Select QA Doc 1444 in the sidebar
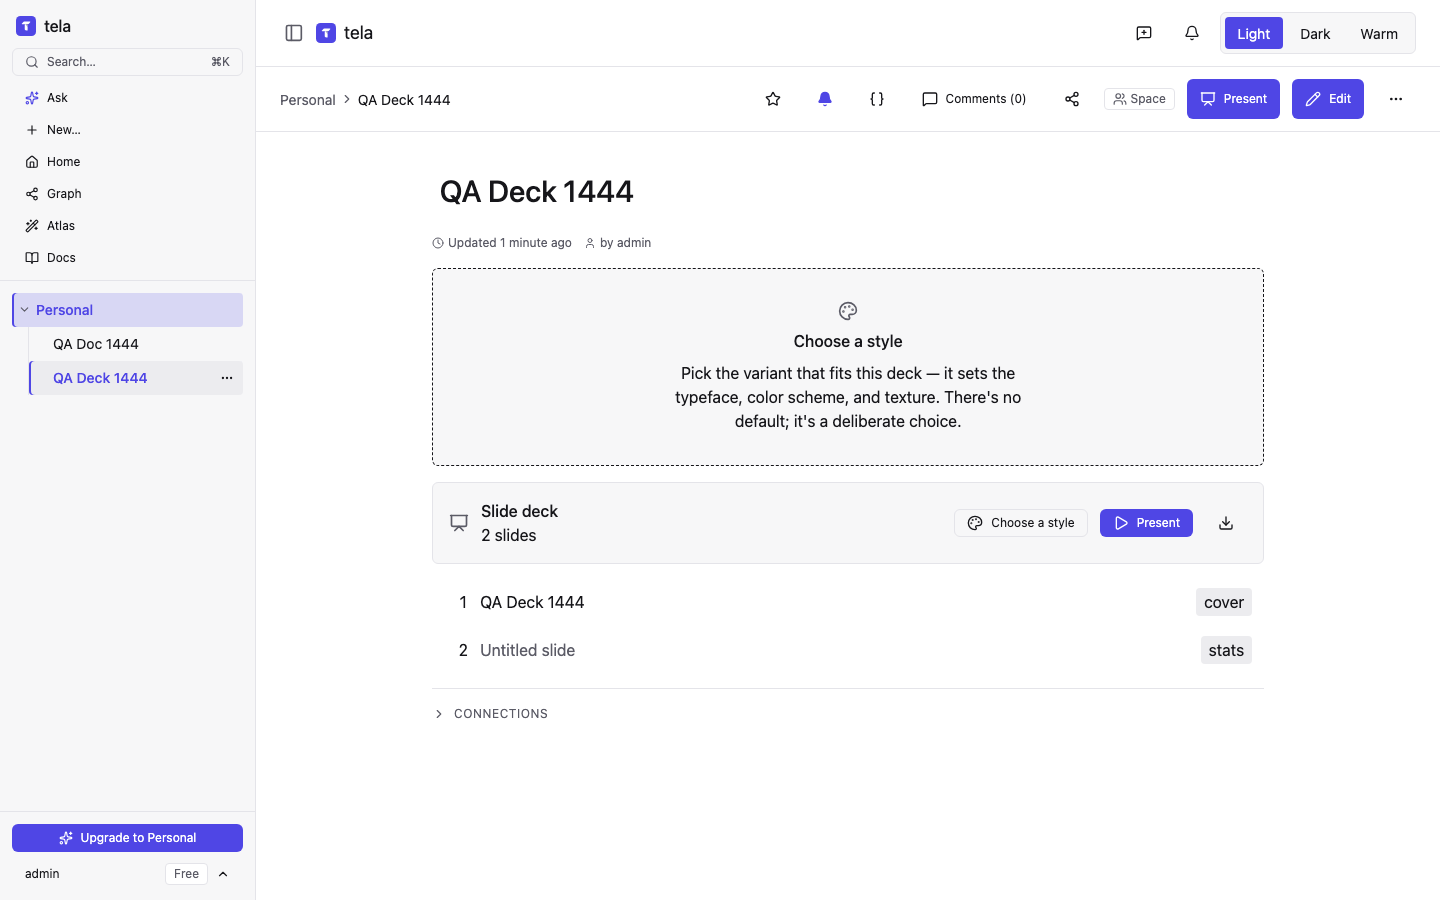This screenshot has height=900, width=1440. pos(136,344)
